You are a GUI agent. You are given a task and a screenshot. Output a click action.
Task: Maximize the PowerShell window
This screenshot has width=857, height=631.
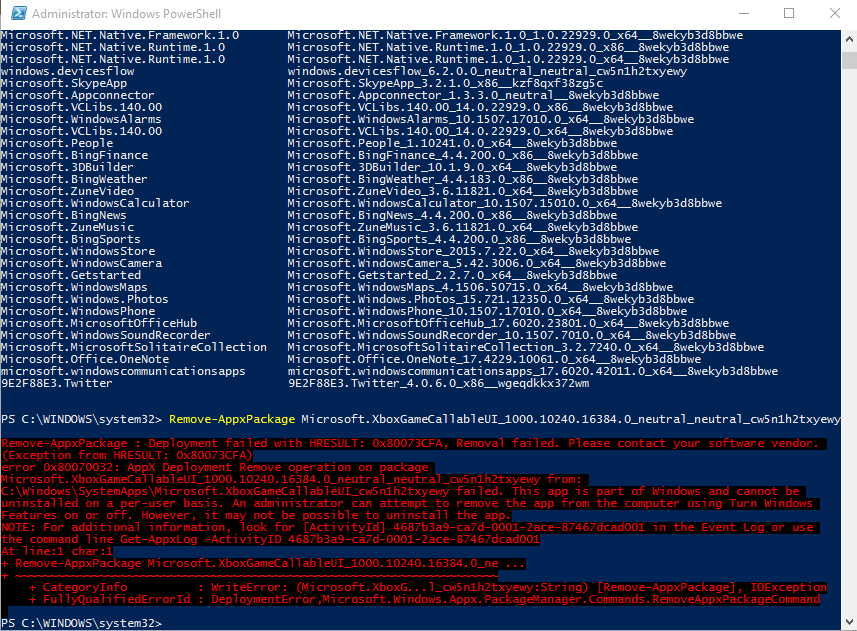(x=789, y=13)
